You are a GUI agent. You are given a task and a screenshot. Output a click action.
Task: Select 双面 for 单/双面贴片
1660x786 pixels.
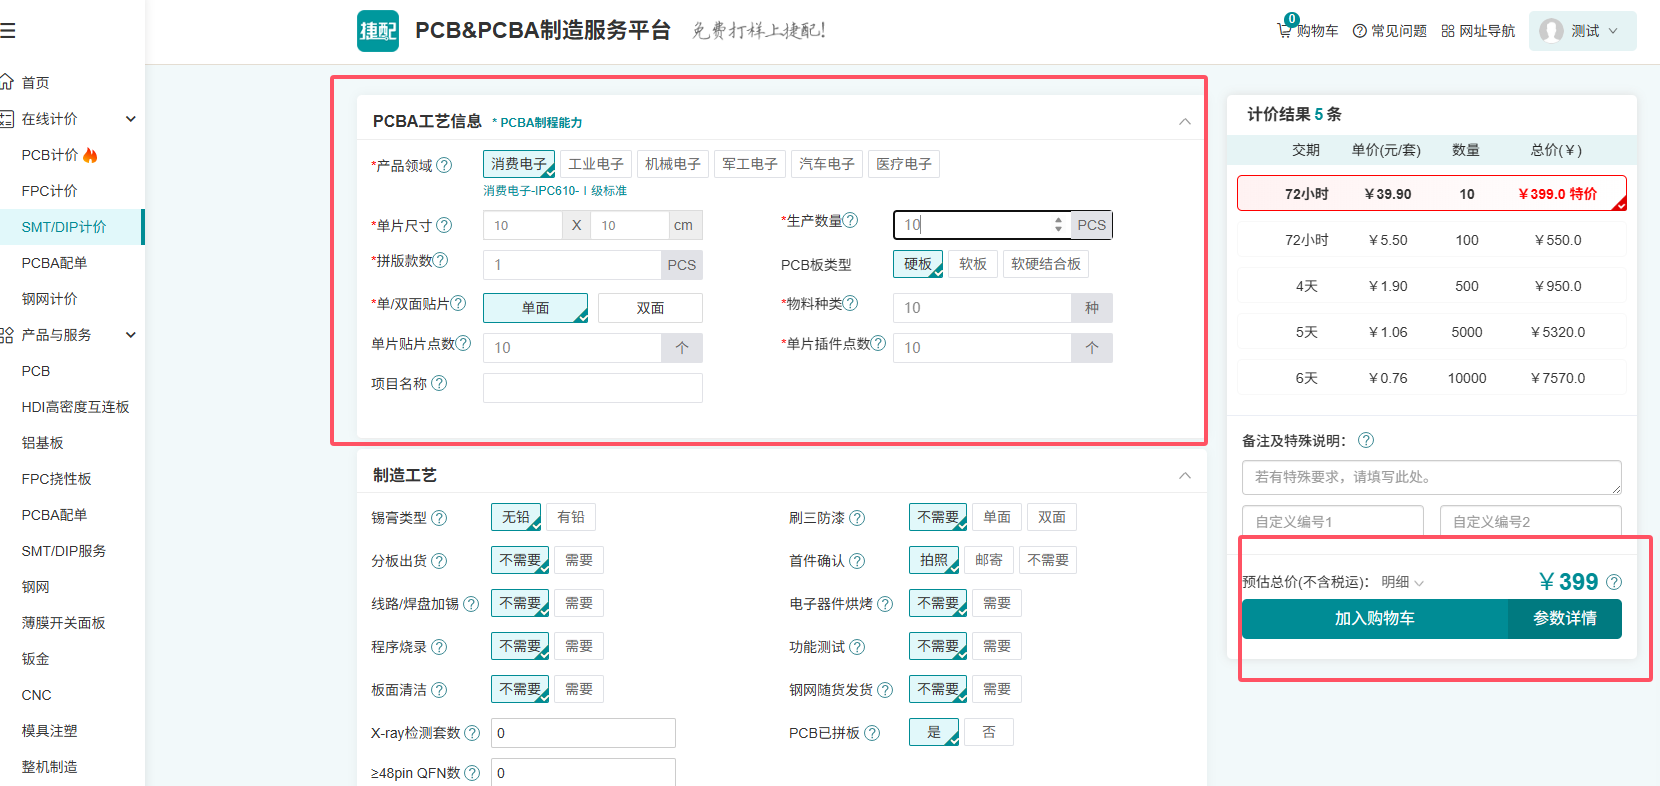tap(650, 308)
